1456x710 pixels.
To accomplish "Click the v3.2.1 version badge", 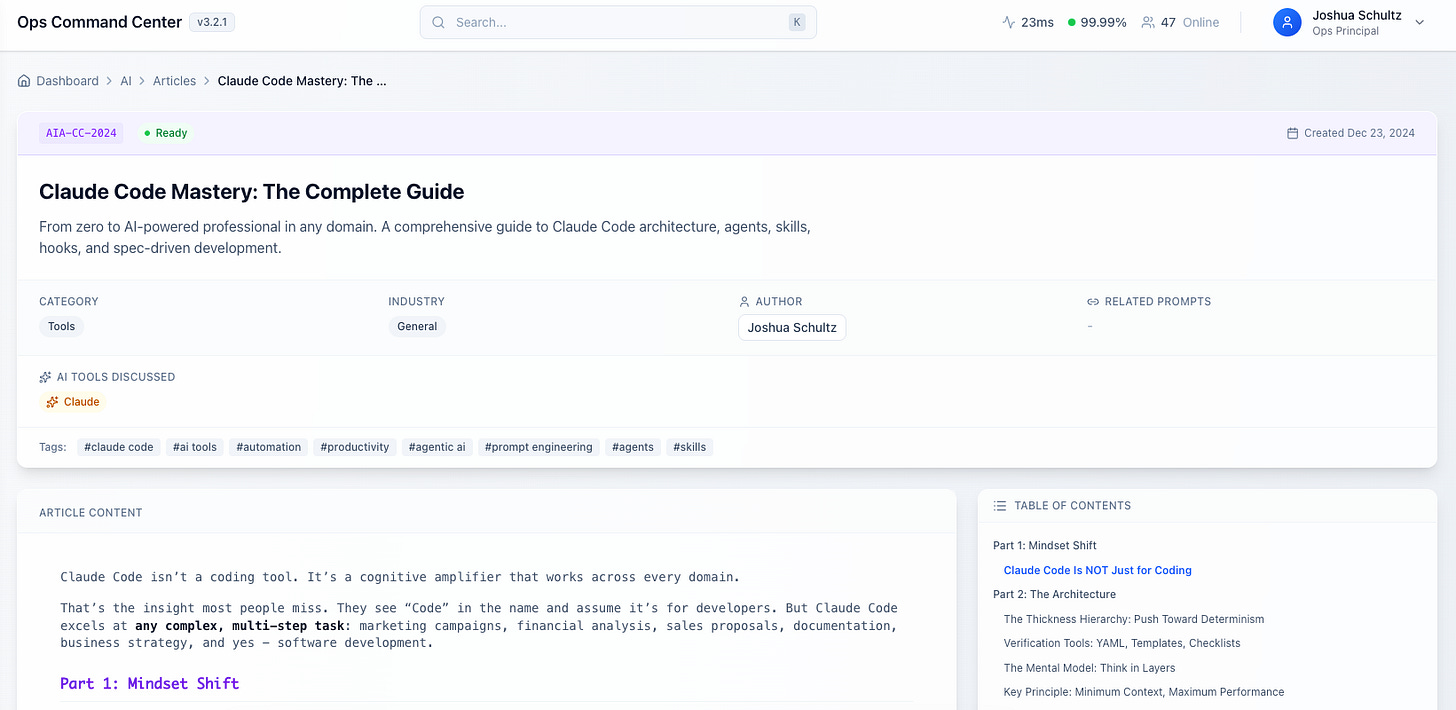I will click(212, 22).
